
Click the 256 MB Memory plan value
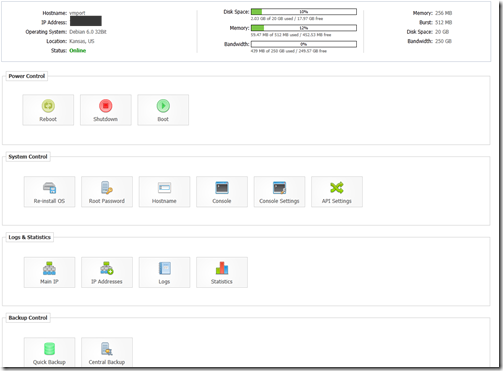coord(444,13)
